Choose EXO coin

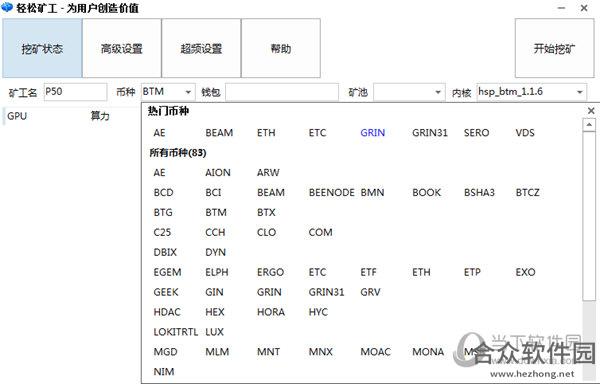click(525, 272)
